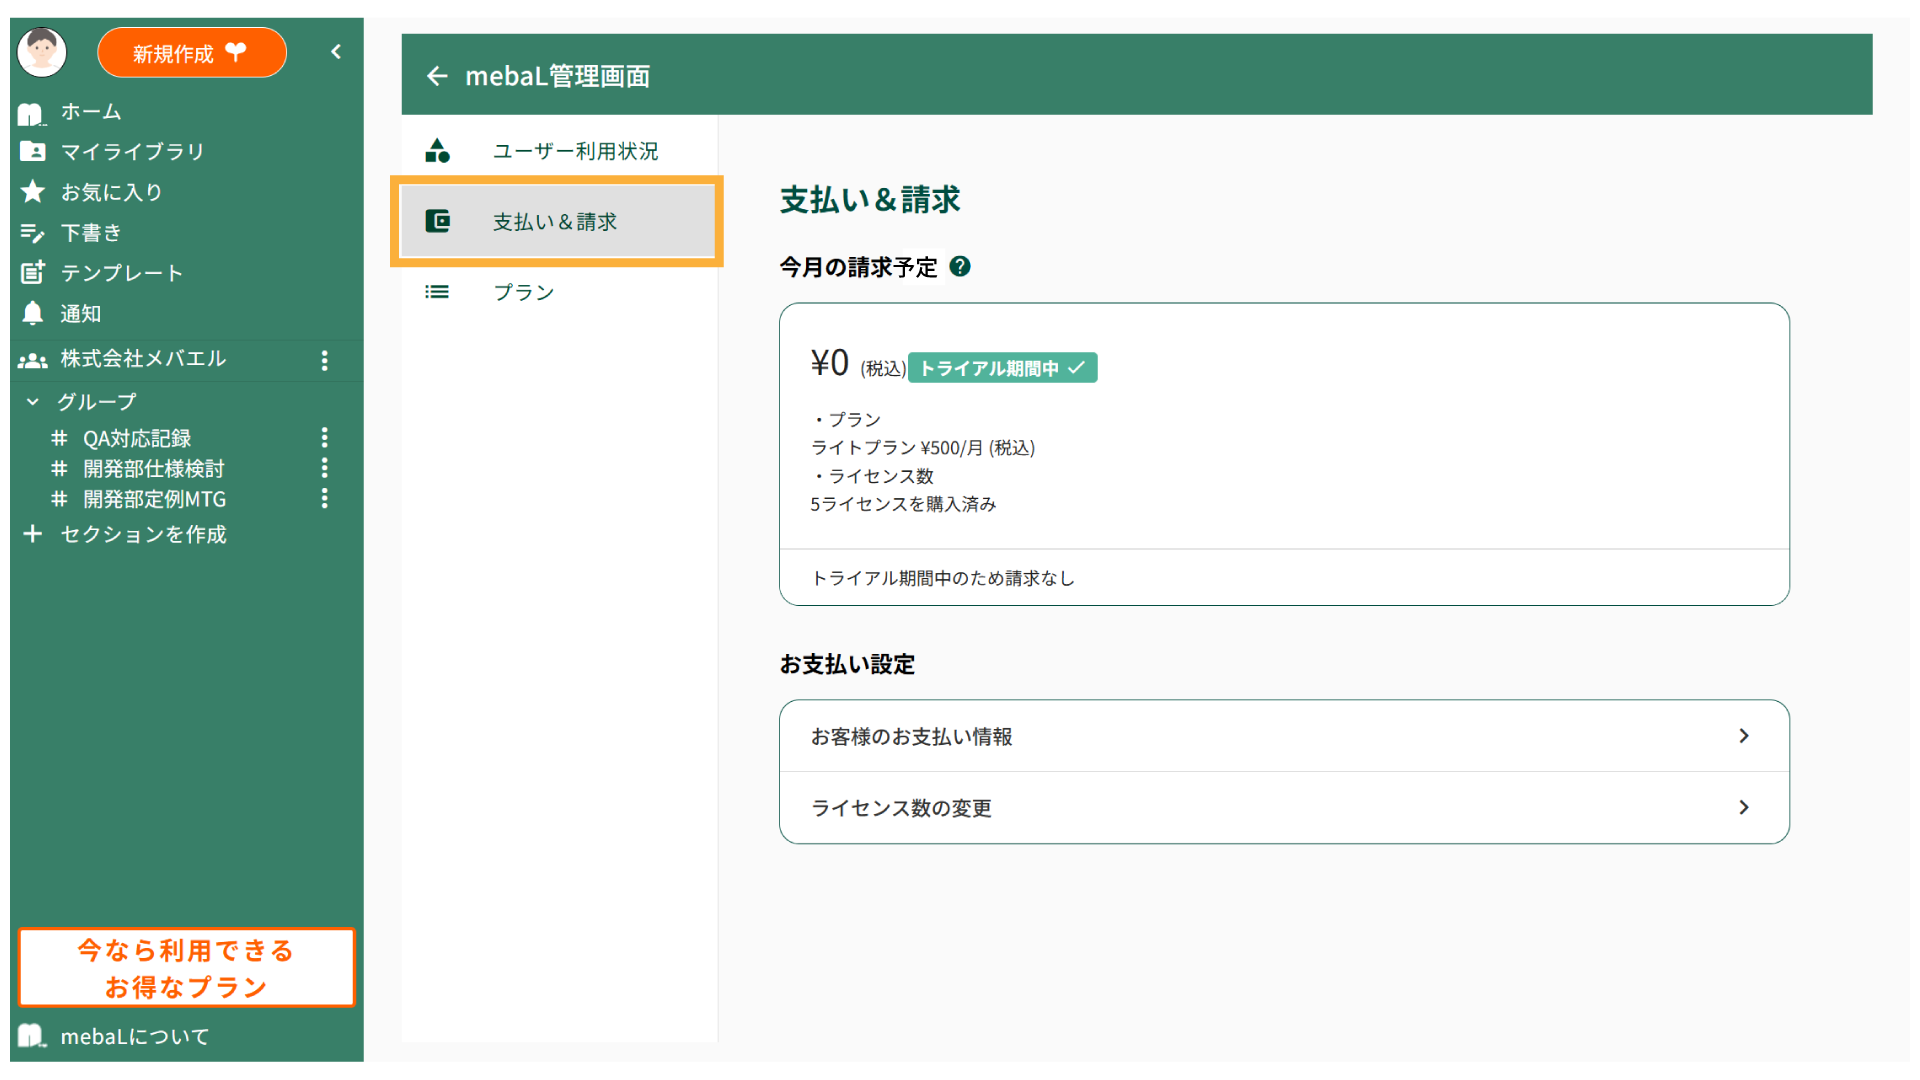Open お客様のお支払い情報 row
The width and height of the screenshot is (1920, 1080).
pyautogui.click(x=1284, y=736)
